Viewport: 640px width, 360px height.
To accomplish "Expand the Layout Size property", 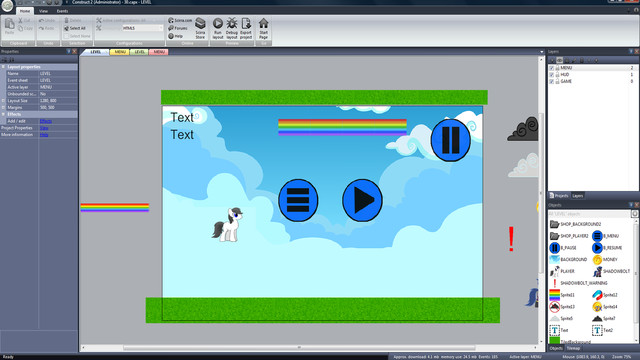I will [x=3, y=100].
